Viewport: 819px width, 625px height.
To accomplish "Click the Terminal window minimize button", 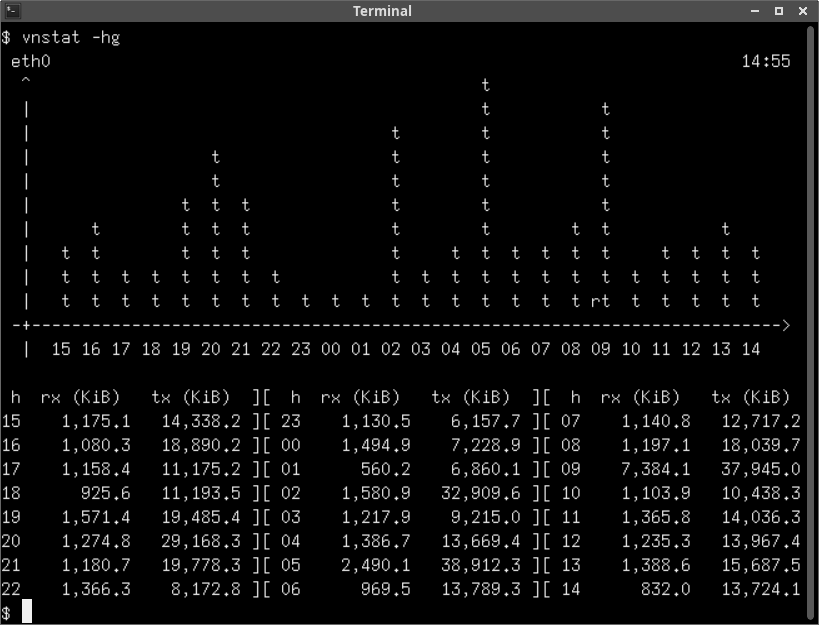I will 755,11.
